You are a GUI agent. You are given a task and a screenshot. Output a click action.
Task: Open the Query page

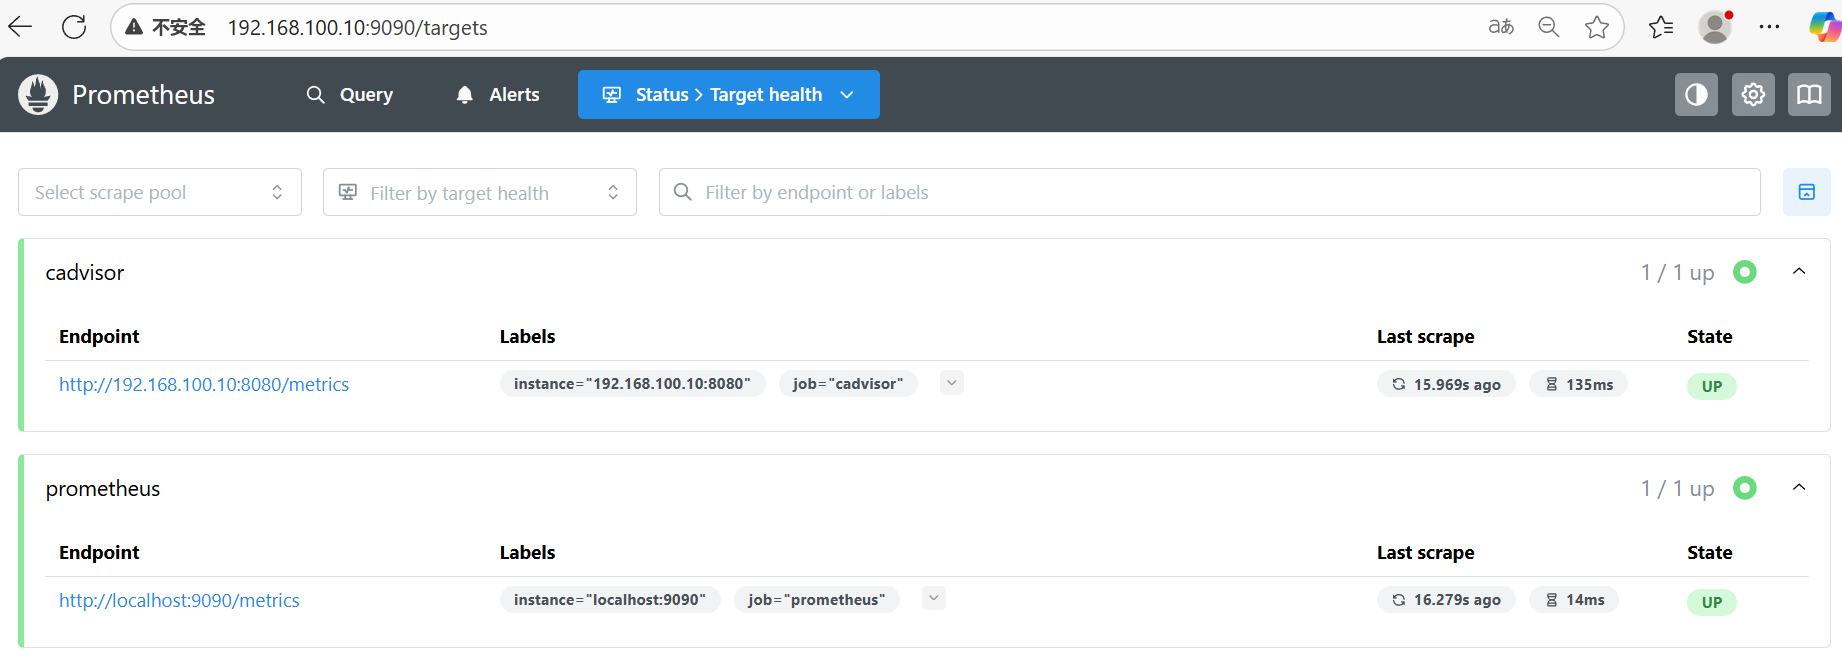click(x=350, y=95)
